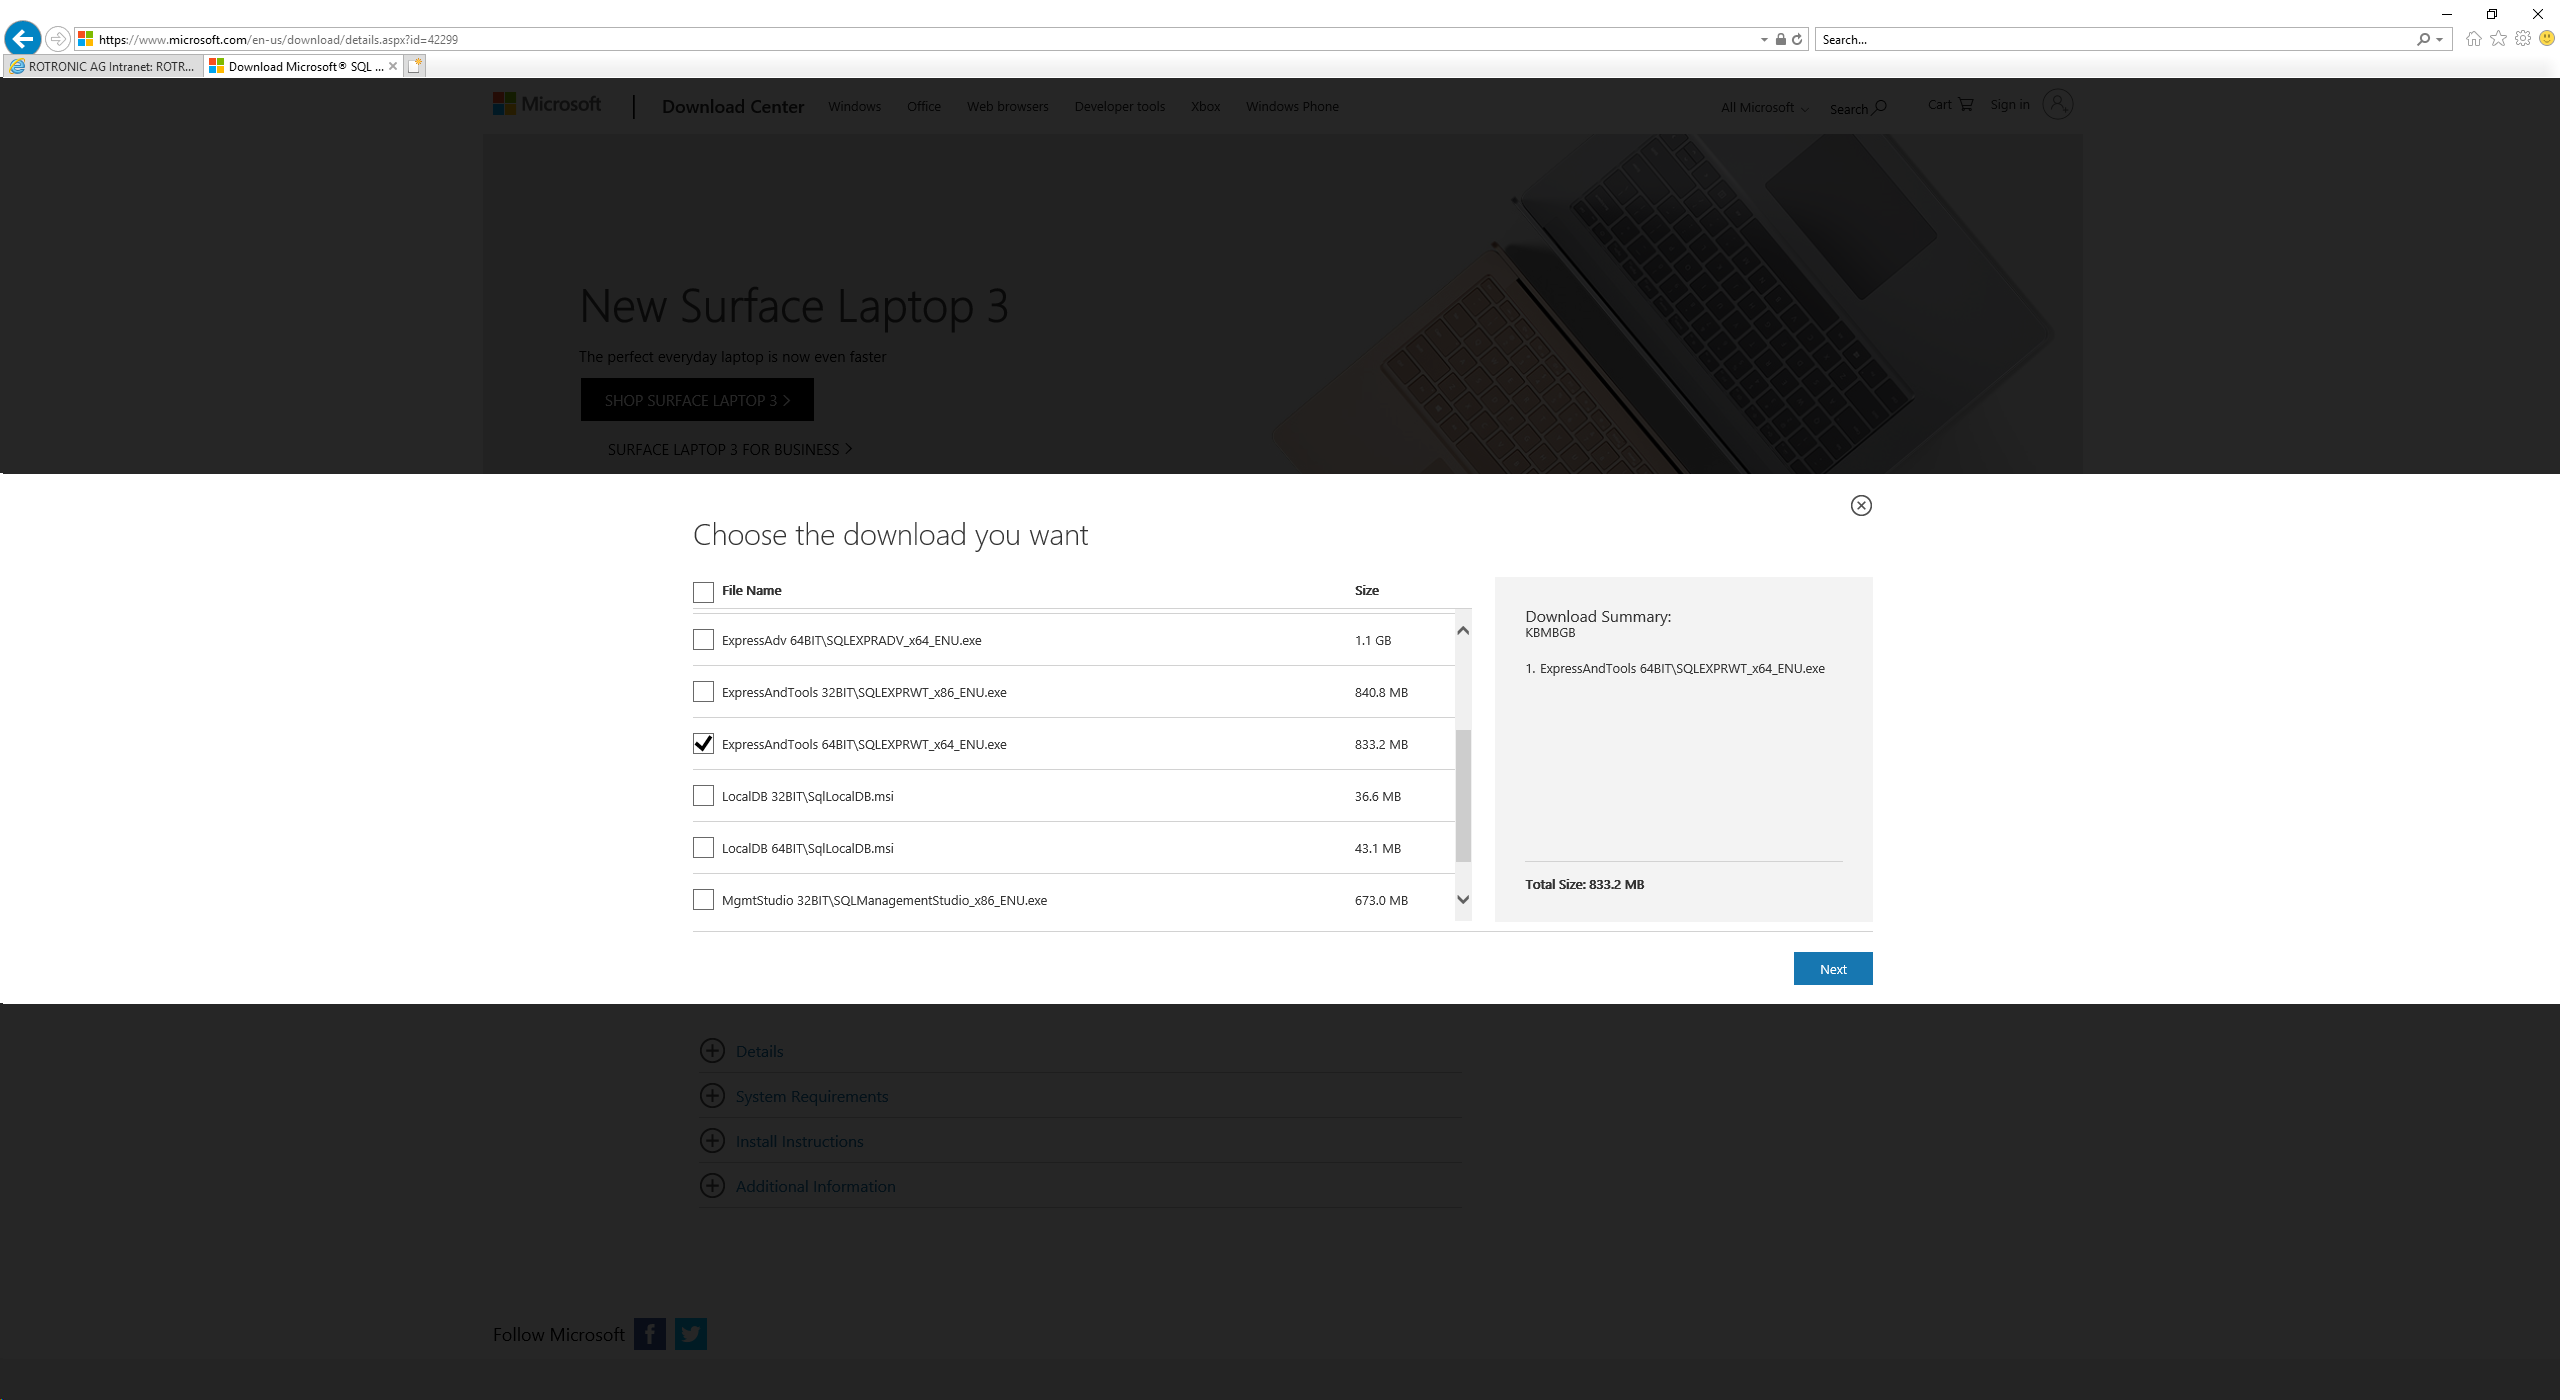Click the 43.1 MB size value
2560x1400 pixels.
pyautogui.click(x=1377, y=848)
